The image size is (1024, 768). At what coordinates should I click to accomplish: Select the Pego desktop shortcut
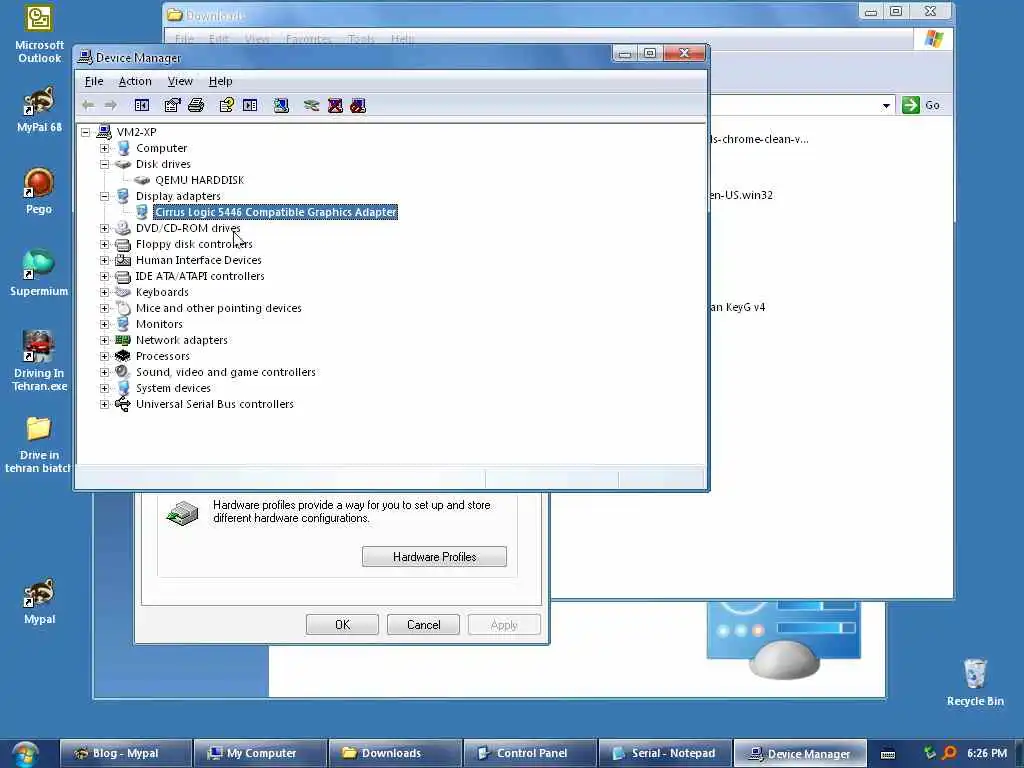click(39, 191)
